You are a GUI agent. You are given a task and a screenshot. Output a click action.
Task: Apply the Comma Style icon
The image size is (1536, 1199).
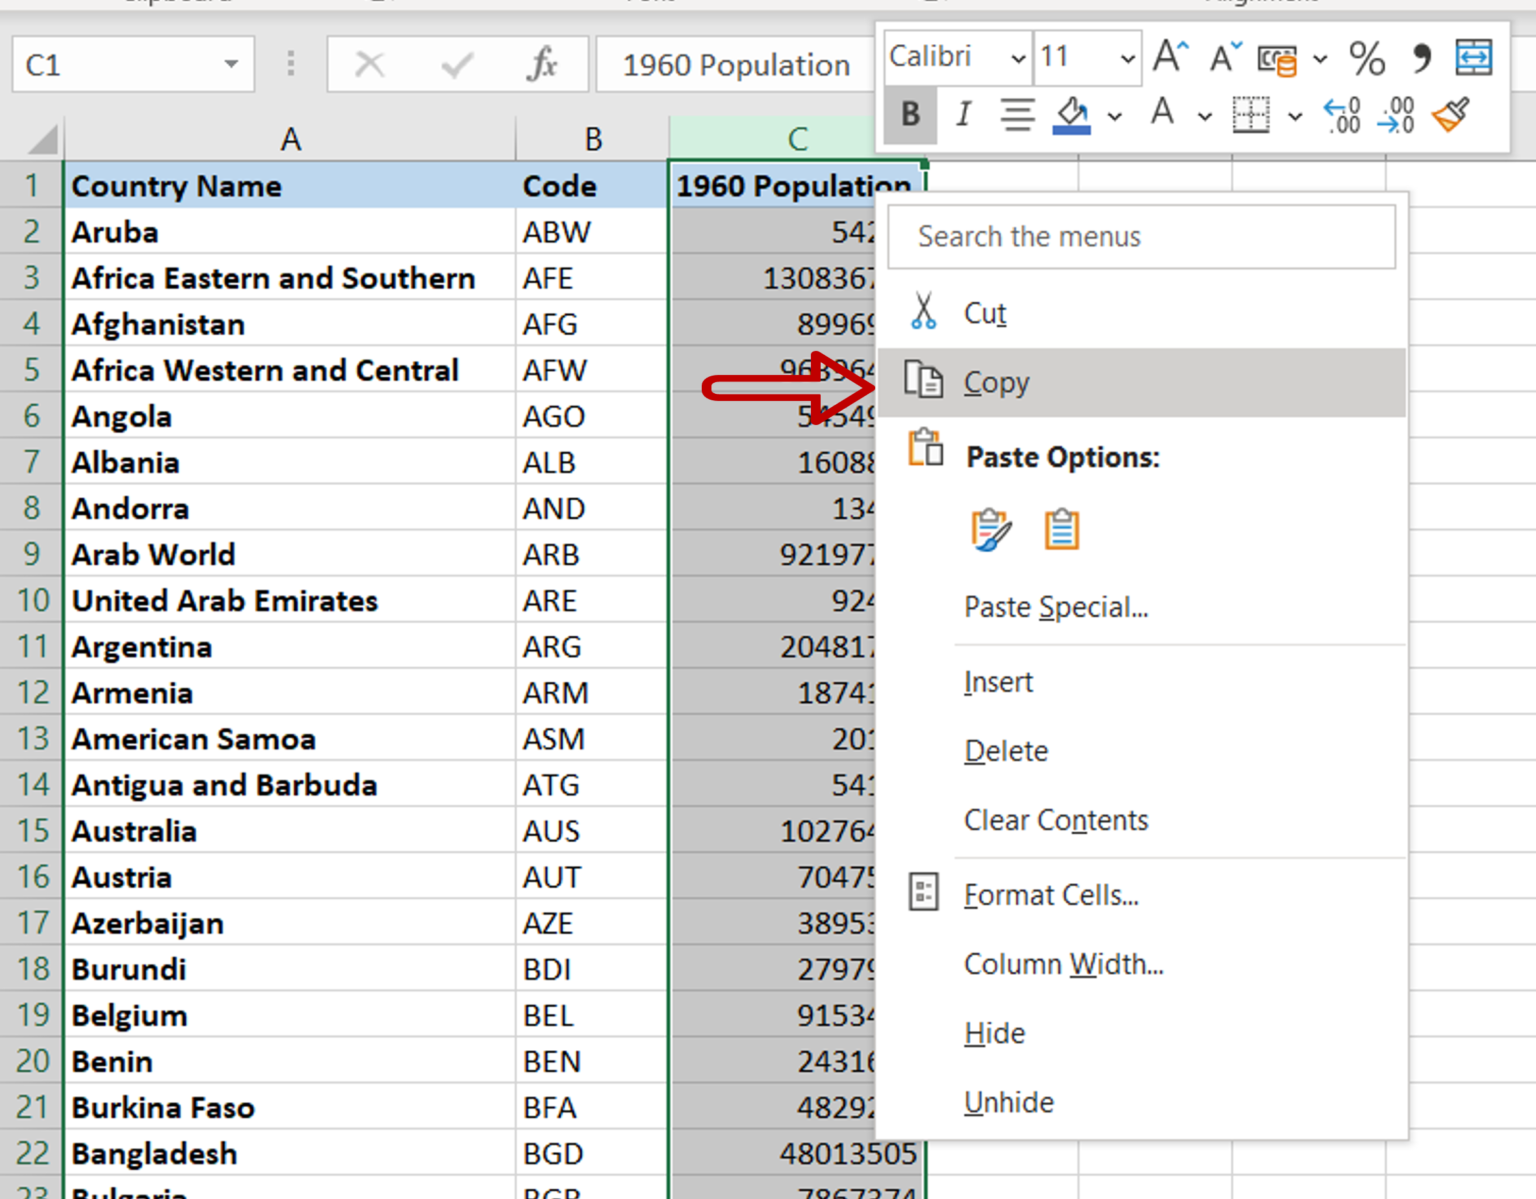coord(1422,60)
